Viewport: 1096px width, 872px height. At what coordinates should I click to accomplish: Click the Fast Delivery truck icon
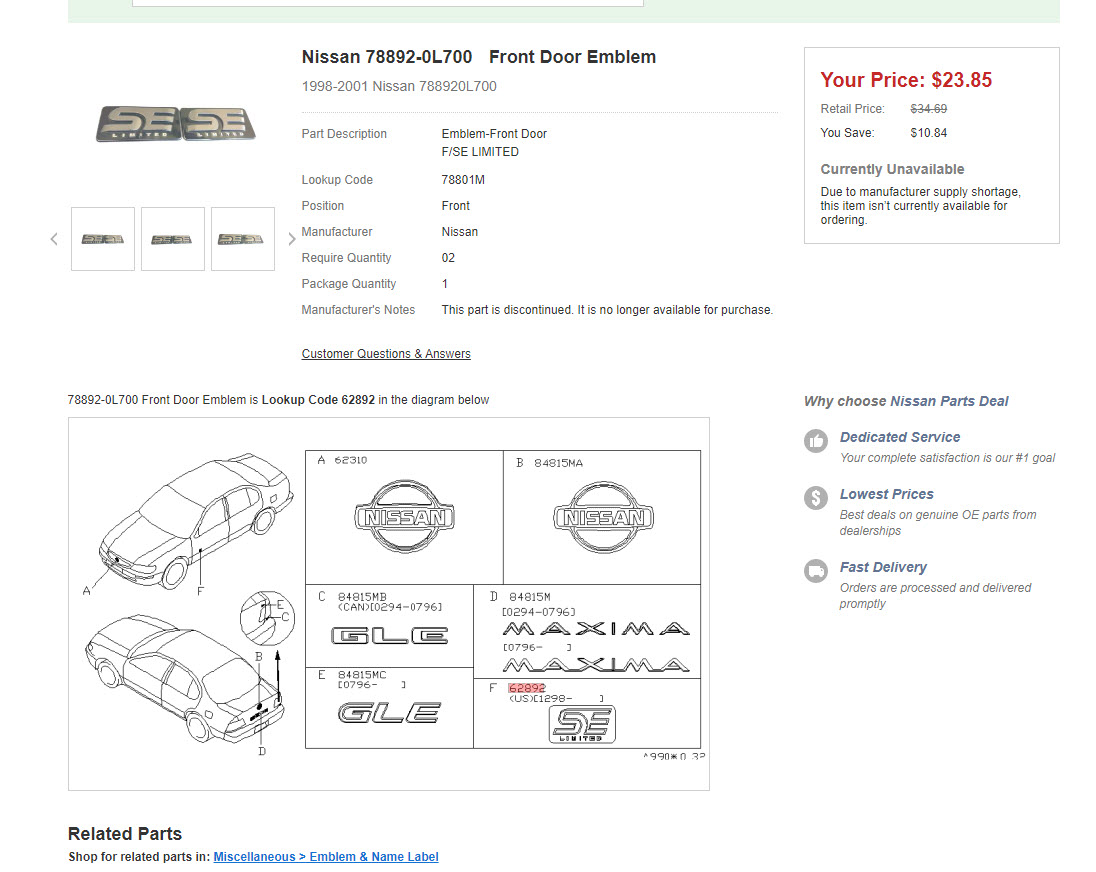point(816,570)
